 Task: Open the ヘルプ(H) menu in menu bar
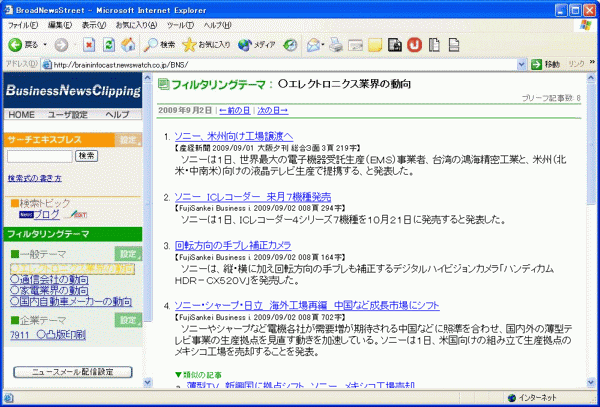point(217,25)
